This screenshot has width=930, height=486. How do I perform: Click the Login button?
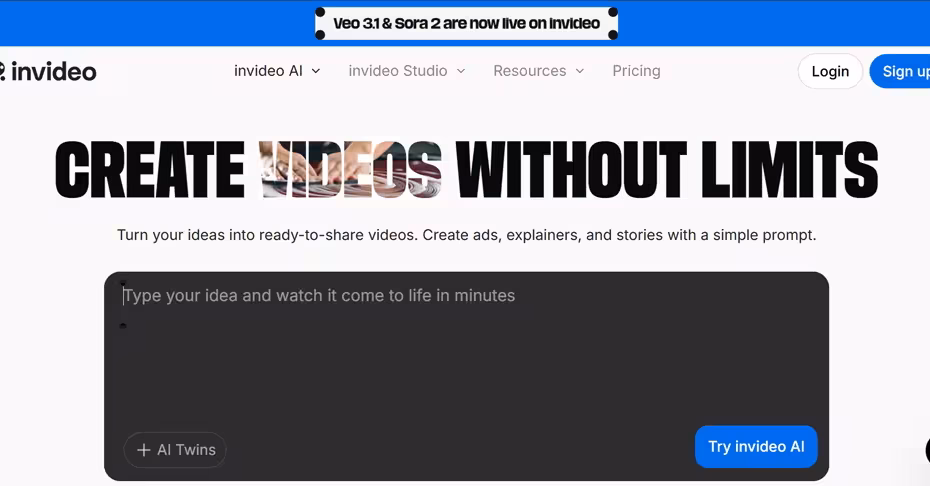click(x=830, y=71)
